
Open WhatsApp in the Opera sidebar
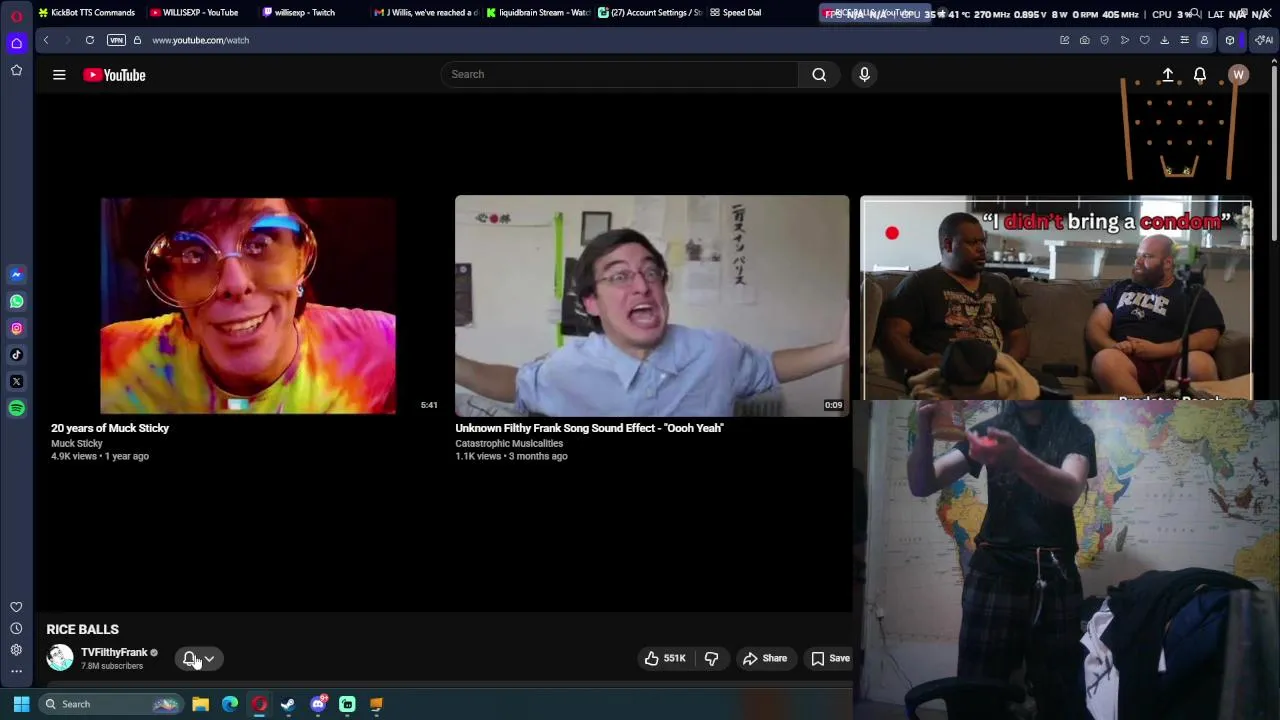point(16,301)
